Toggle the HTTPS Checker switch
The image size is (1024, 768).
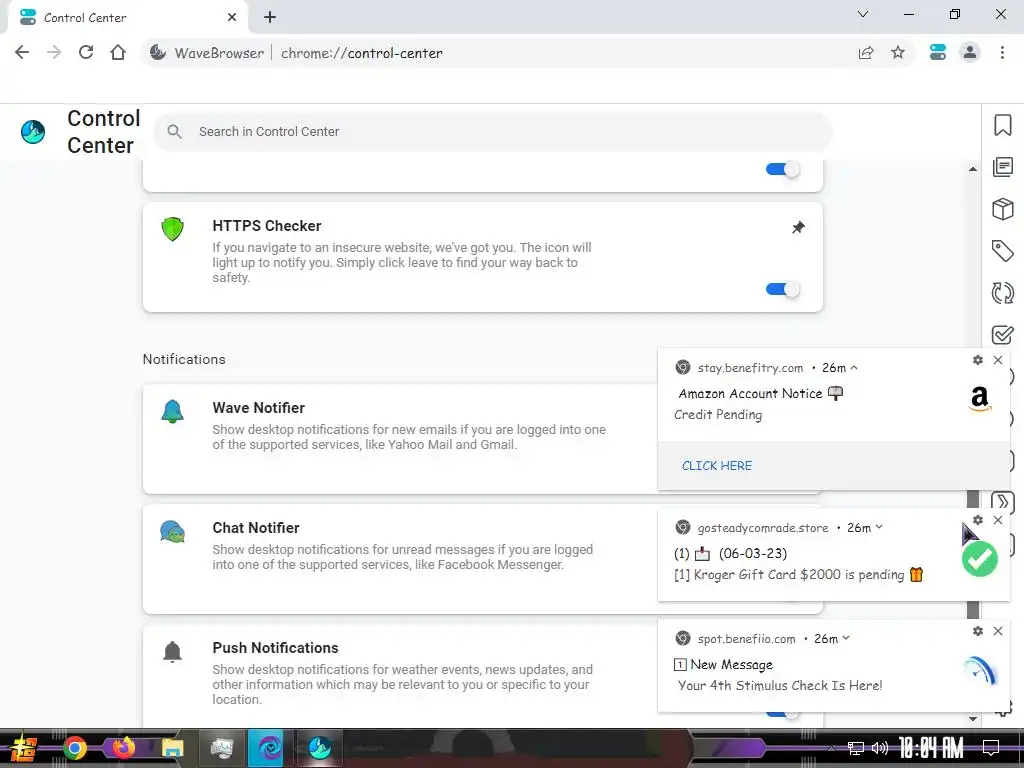tap(782, 289)
